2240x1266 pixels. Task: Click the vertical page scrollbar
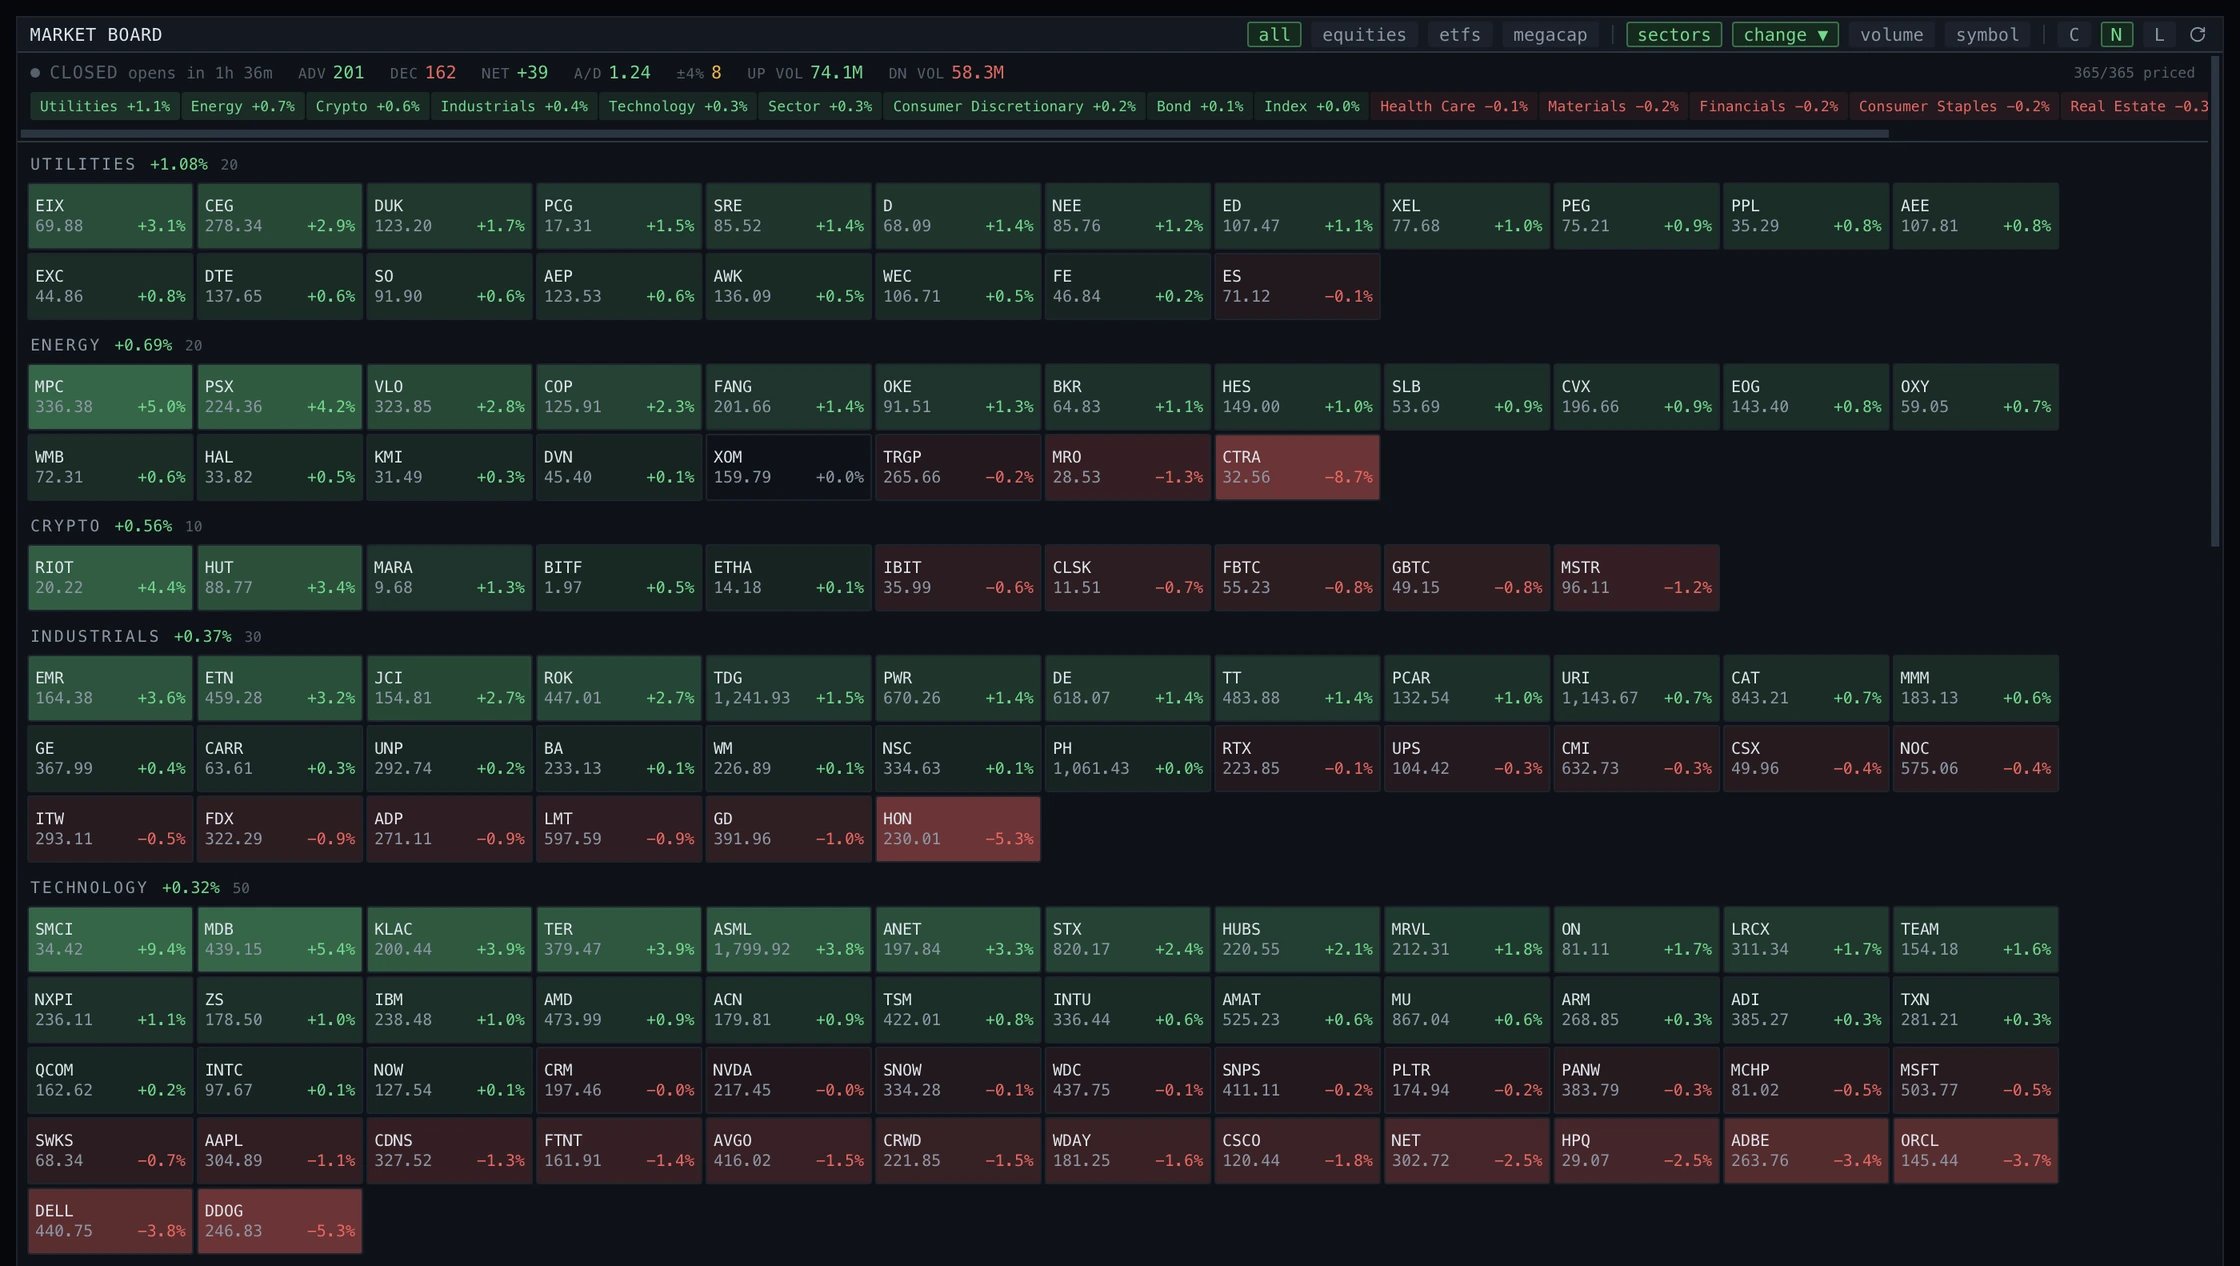2215,300
